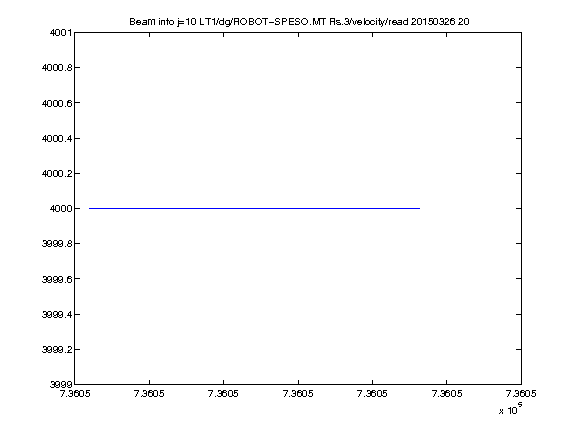Select the 4000.8 y-axis tick label
This screenshot has width=576, height=432.
(x=57, y=68)
